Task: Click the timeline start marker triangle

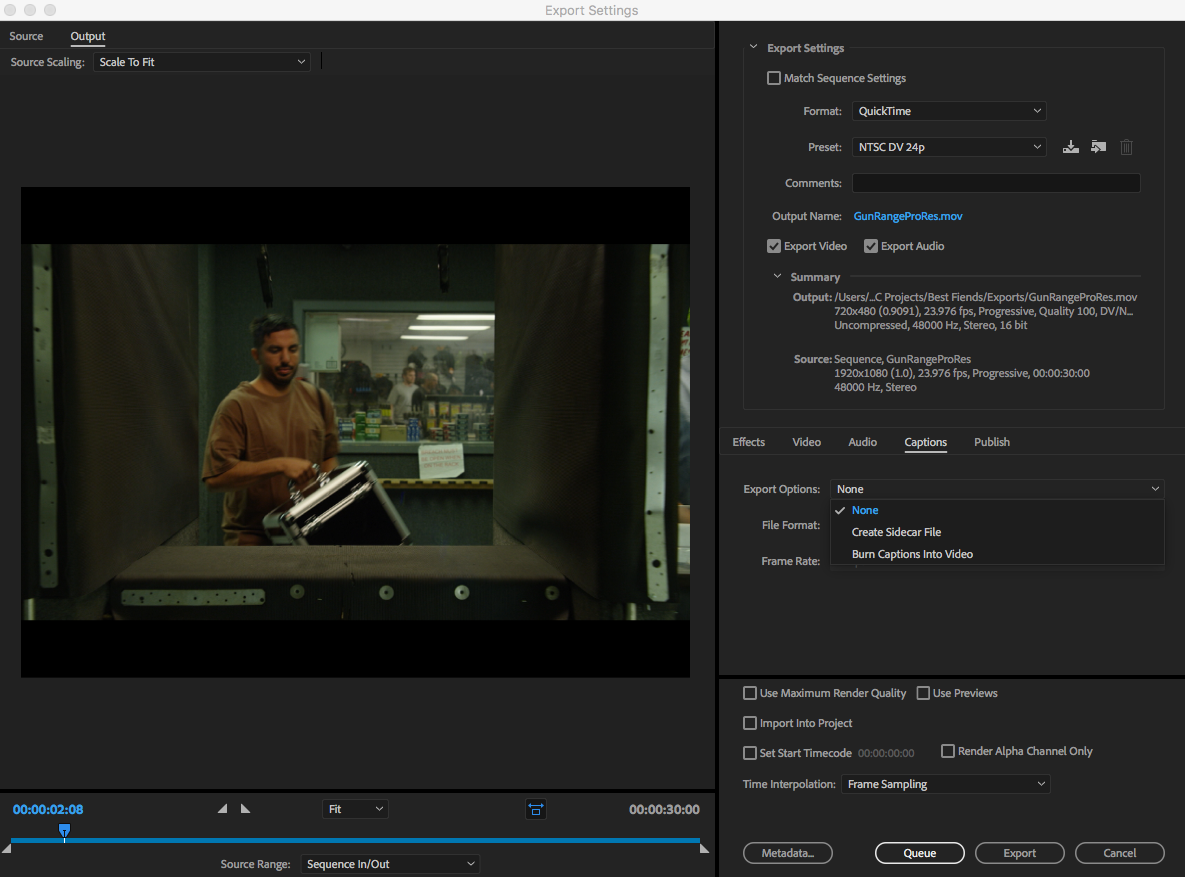Action: (x=7, y=849)
